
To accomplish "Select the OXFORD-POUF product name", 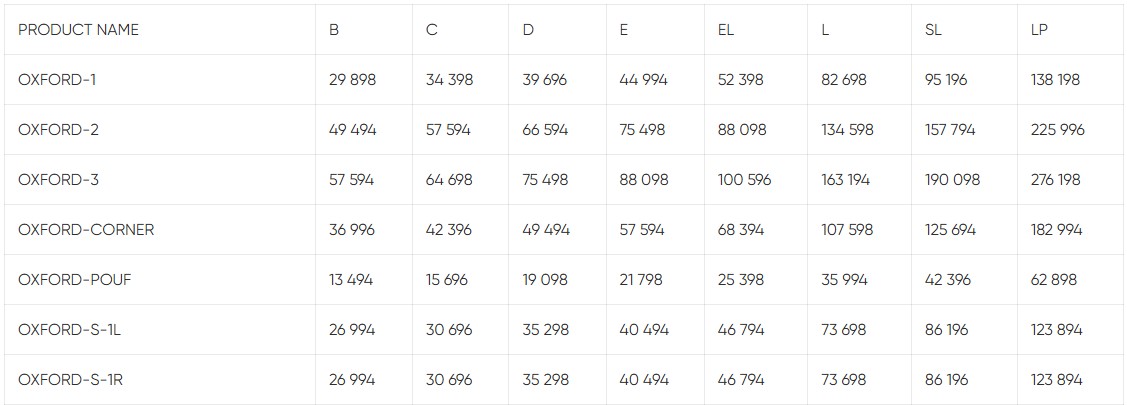I will point(74,280).
